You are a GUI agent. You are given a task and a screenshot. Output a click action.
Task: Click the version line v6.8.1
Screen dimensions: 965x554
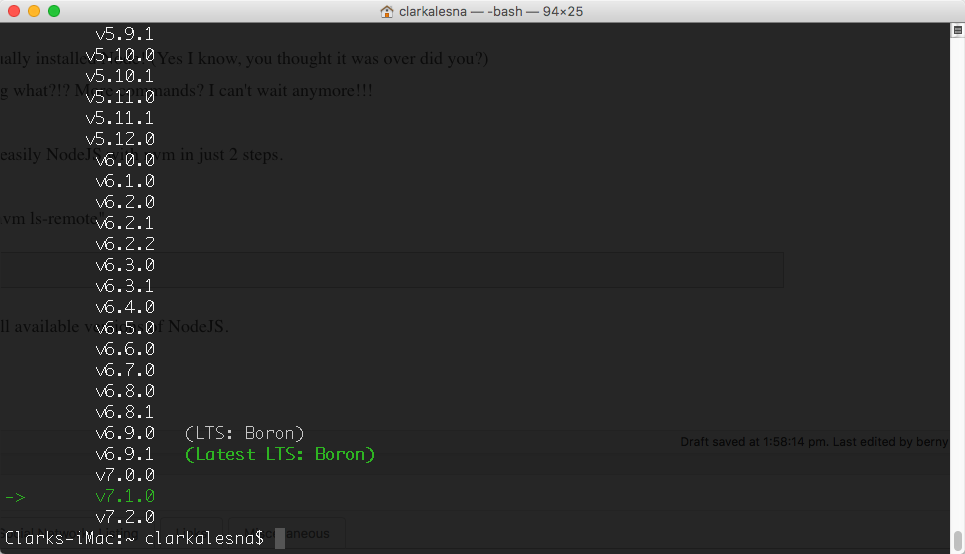click(124, 412)
